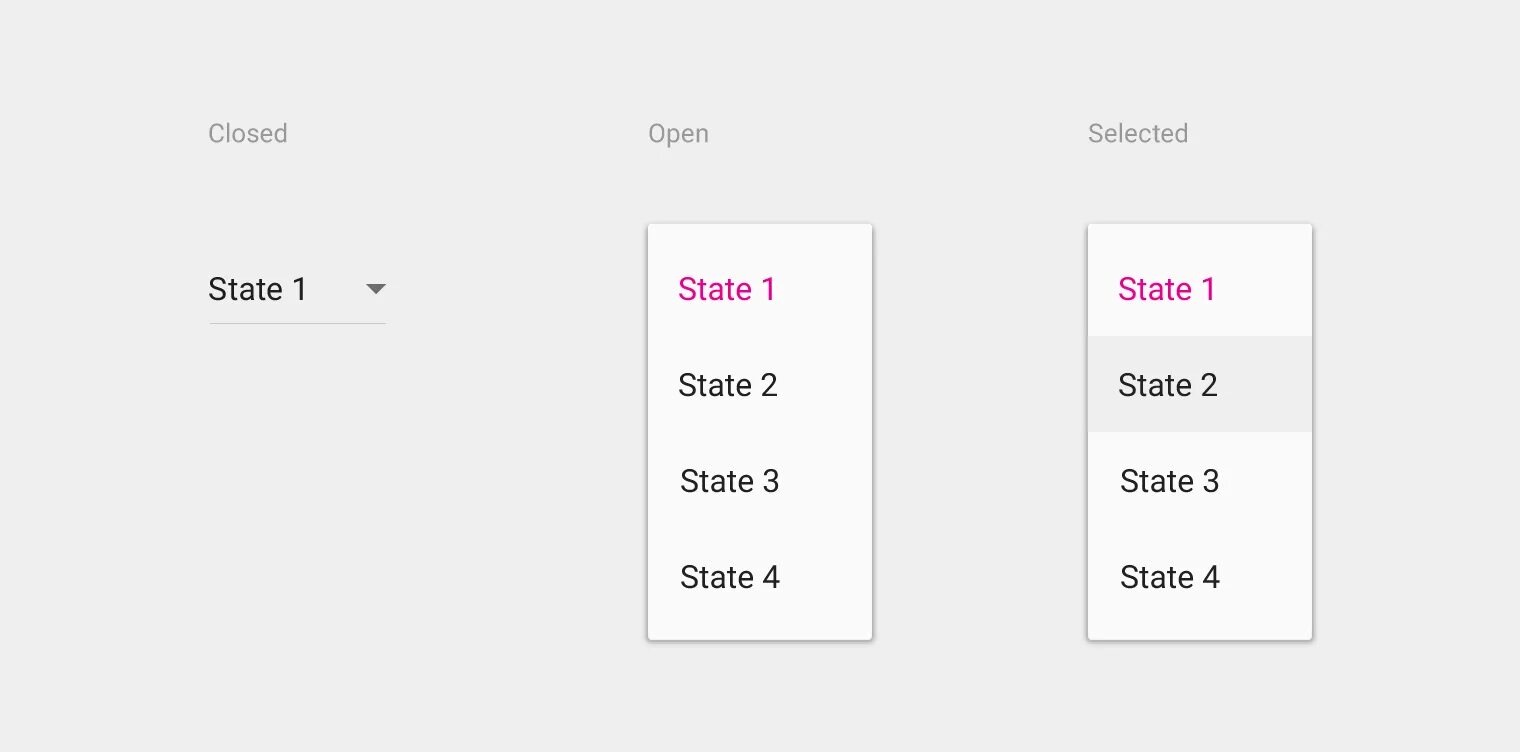The width and height of the screenshot is (1520, 752).
Task: Select pink State 1 in the Selected menu
Action: tap(1167, 290)
